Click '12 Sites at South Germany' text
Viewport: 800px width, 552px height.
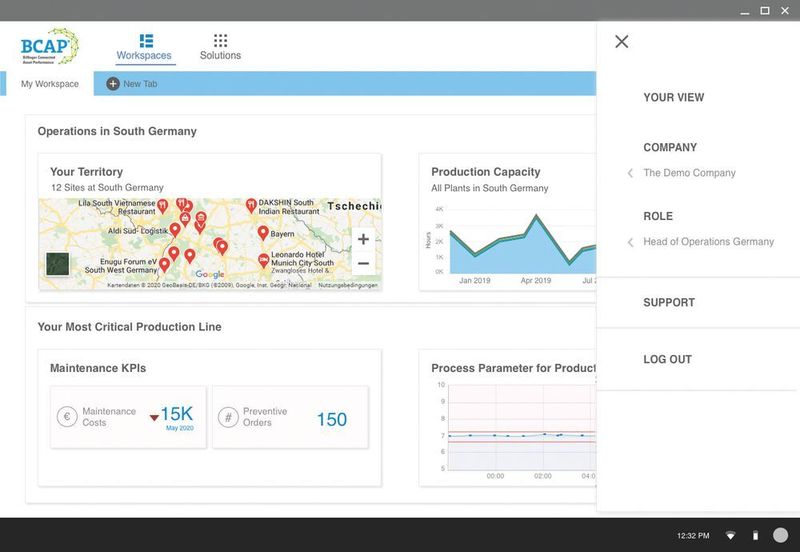tap(107, 188)
